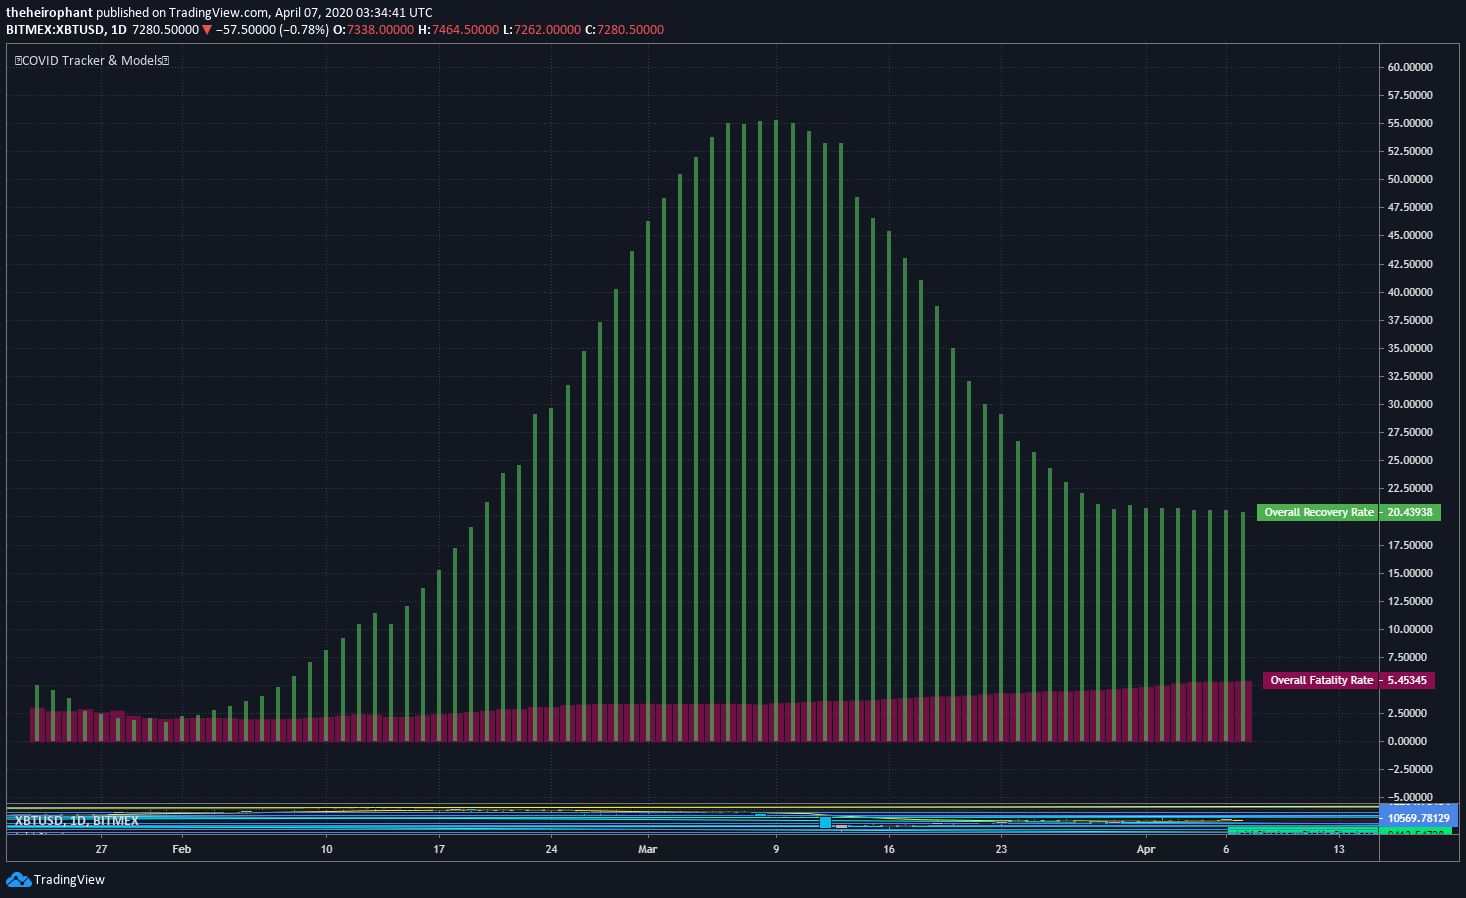Screen dimensions: 1466x898
Task: Click the 1D interval label in header
Action: (x=119, y=30)
